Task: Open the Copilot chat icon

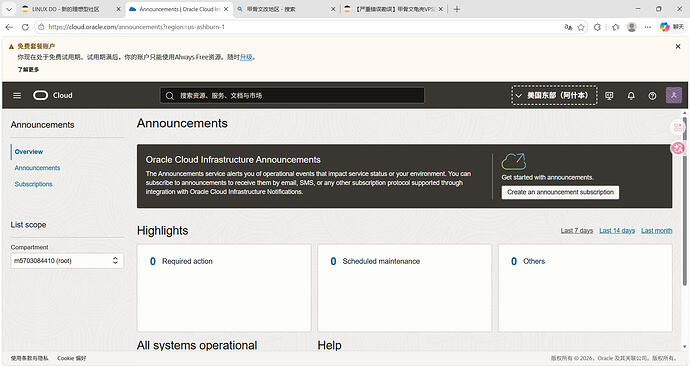Action: tap(664, 27)
